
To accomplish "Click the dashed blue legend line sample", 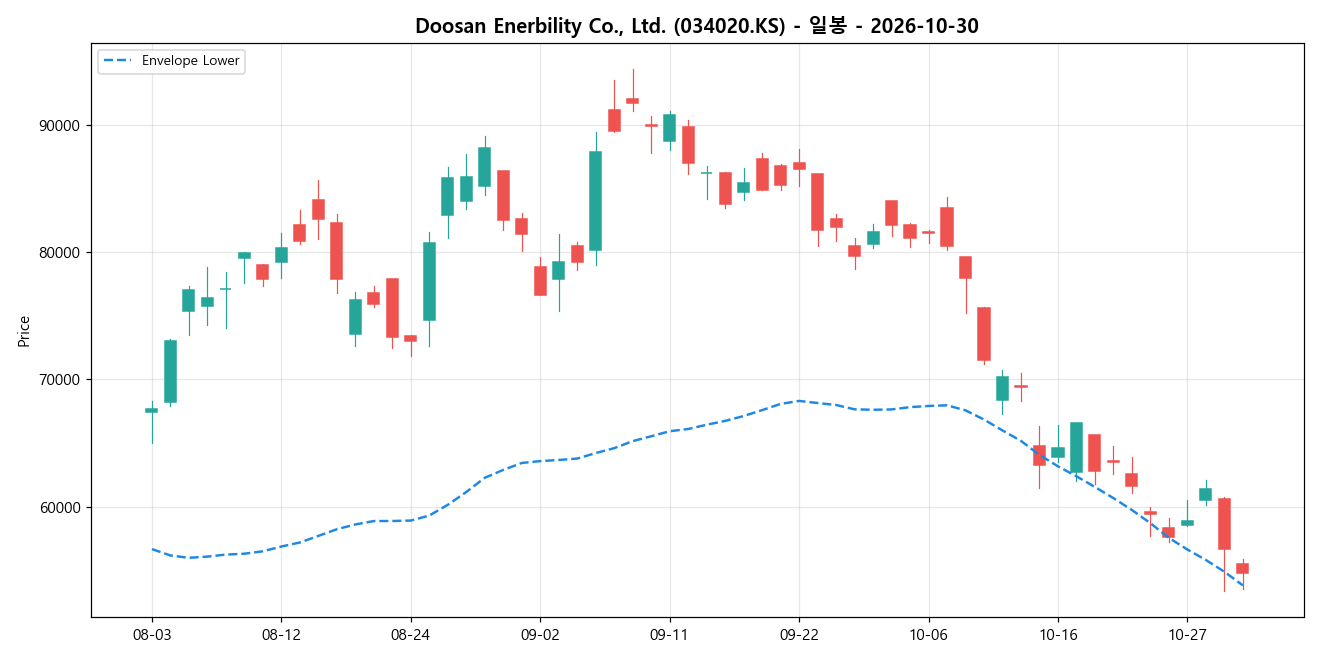I will [x=116, y=61].
